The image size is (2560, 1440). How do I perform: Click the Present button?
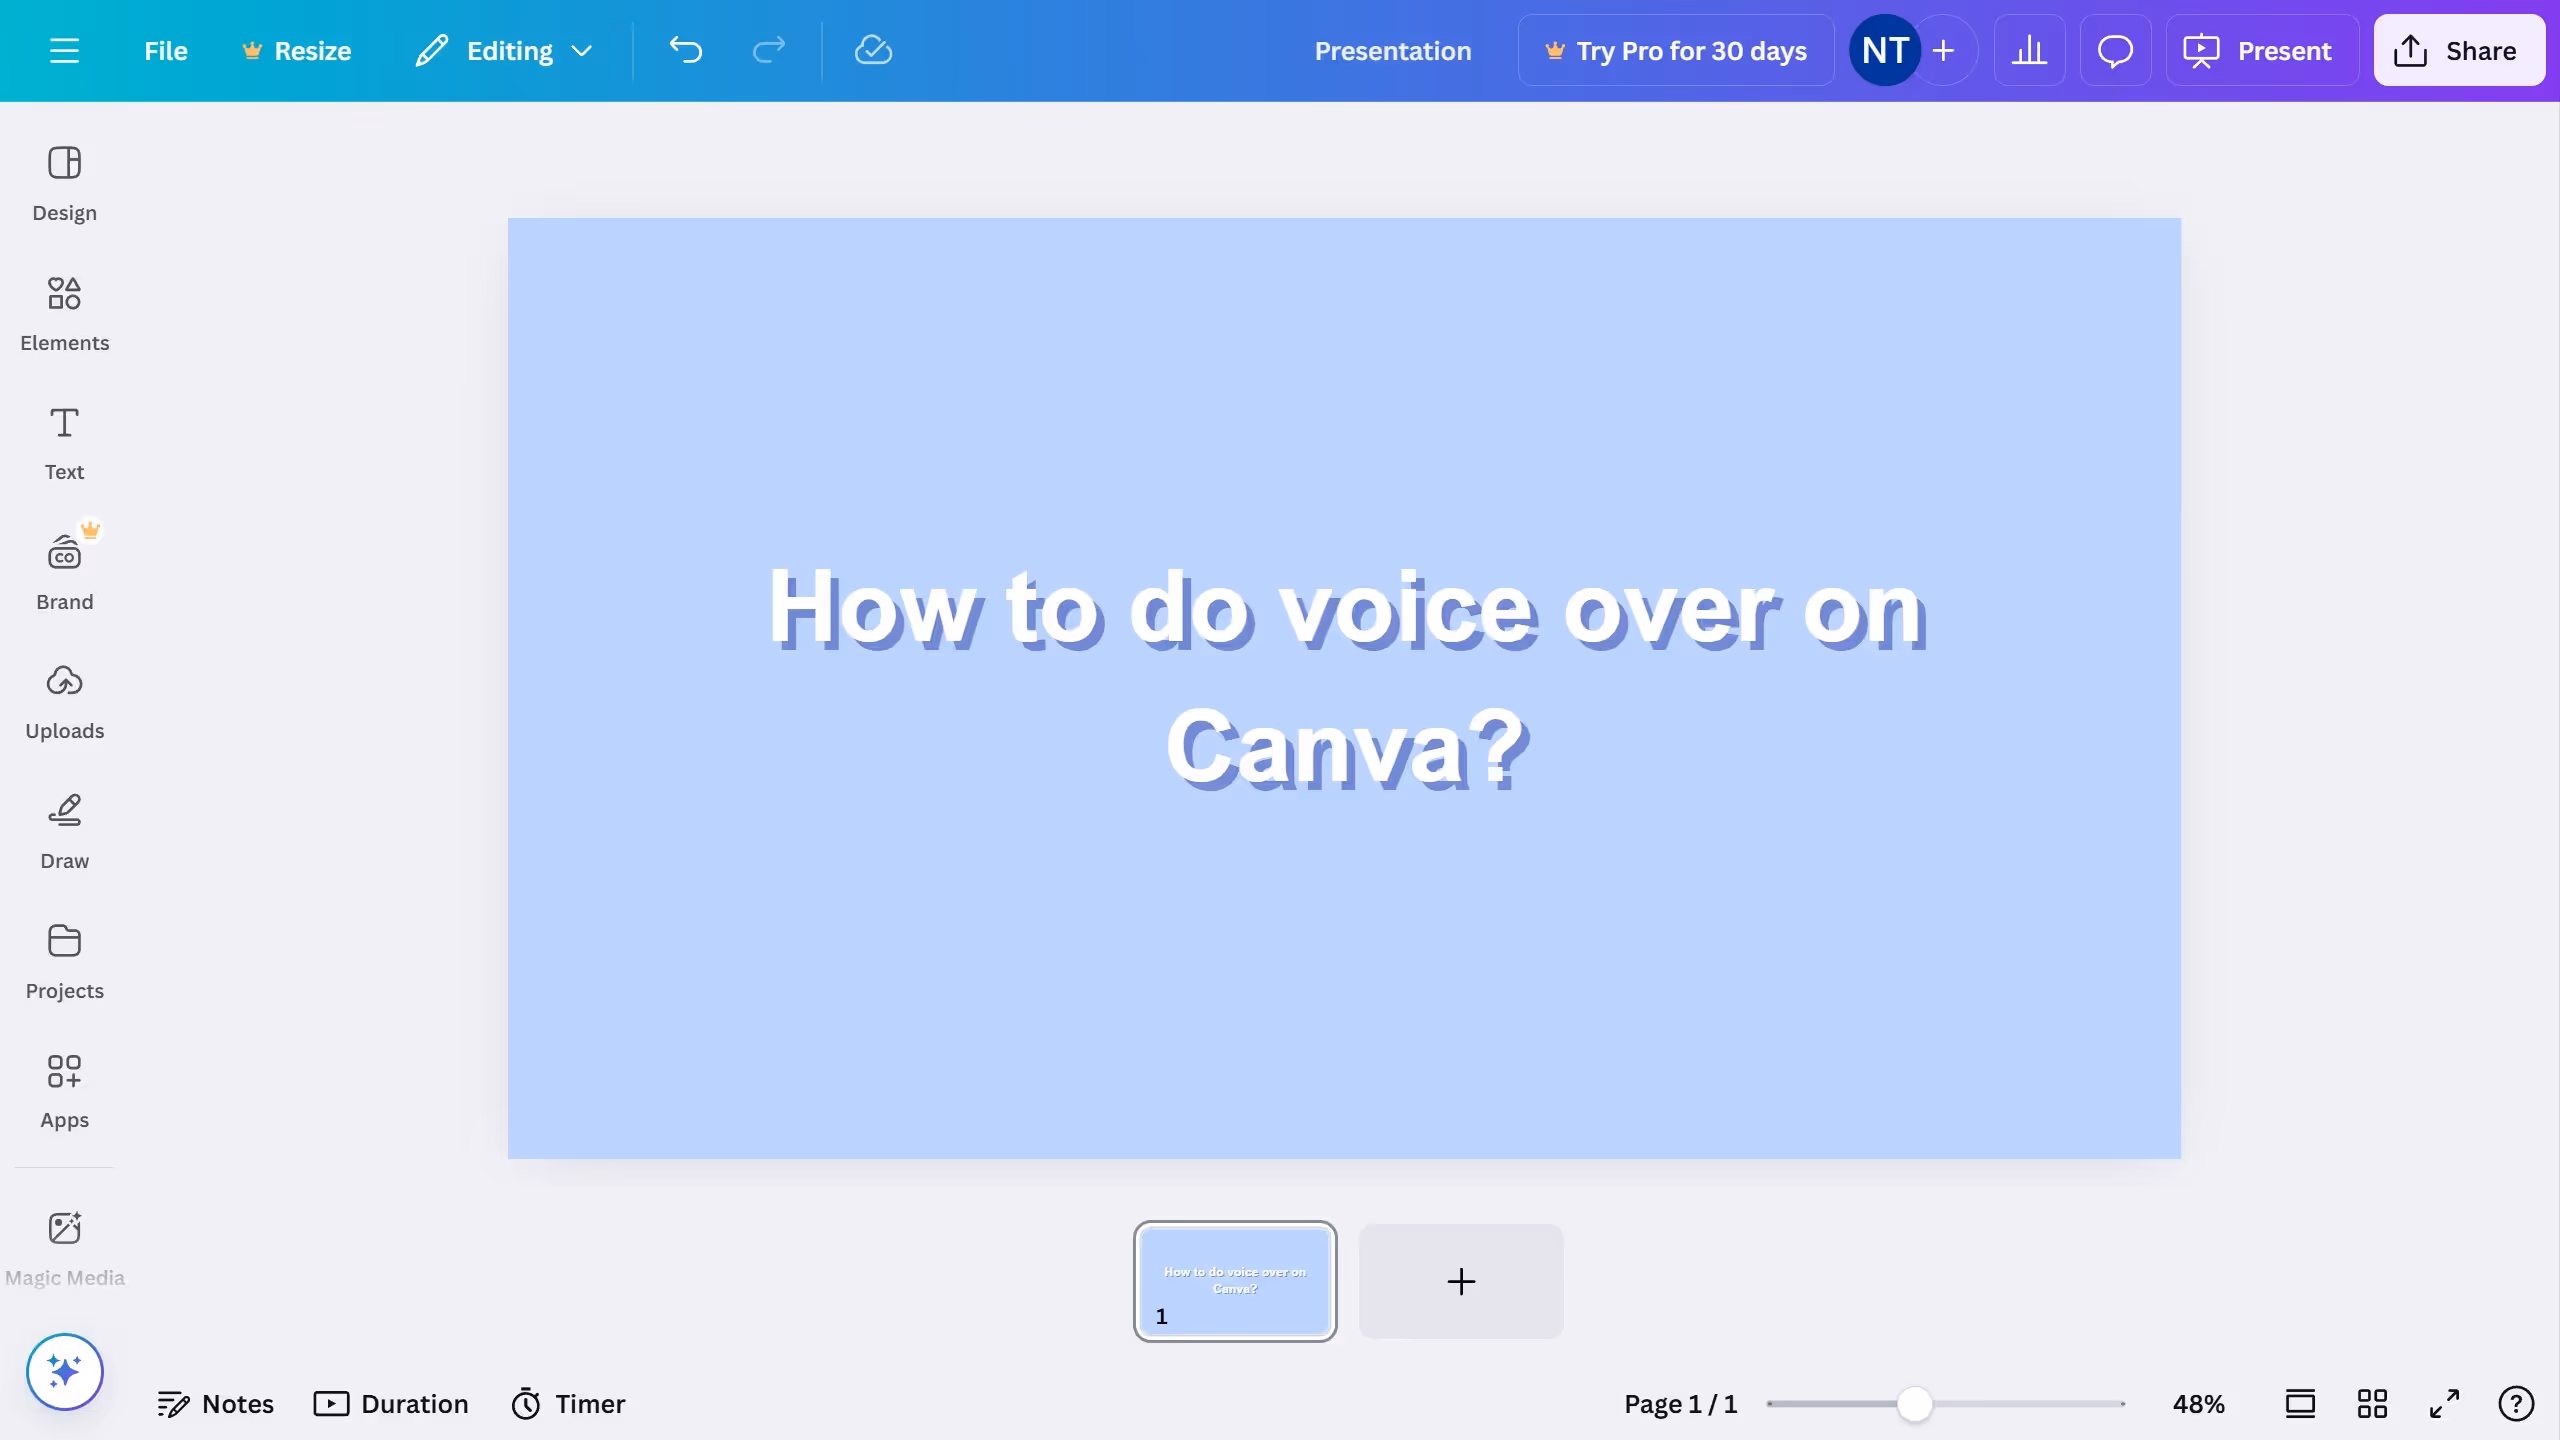[x=2261, y=50]
